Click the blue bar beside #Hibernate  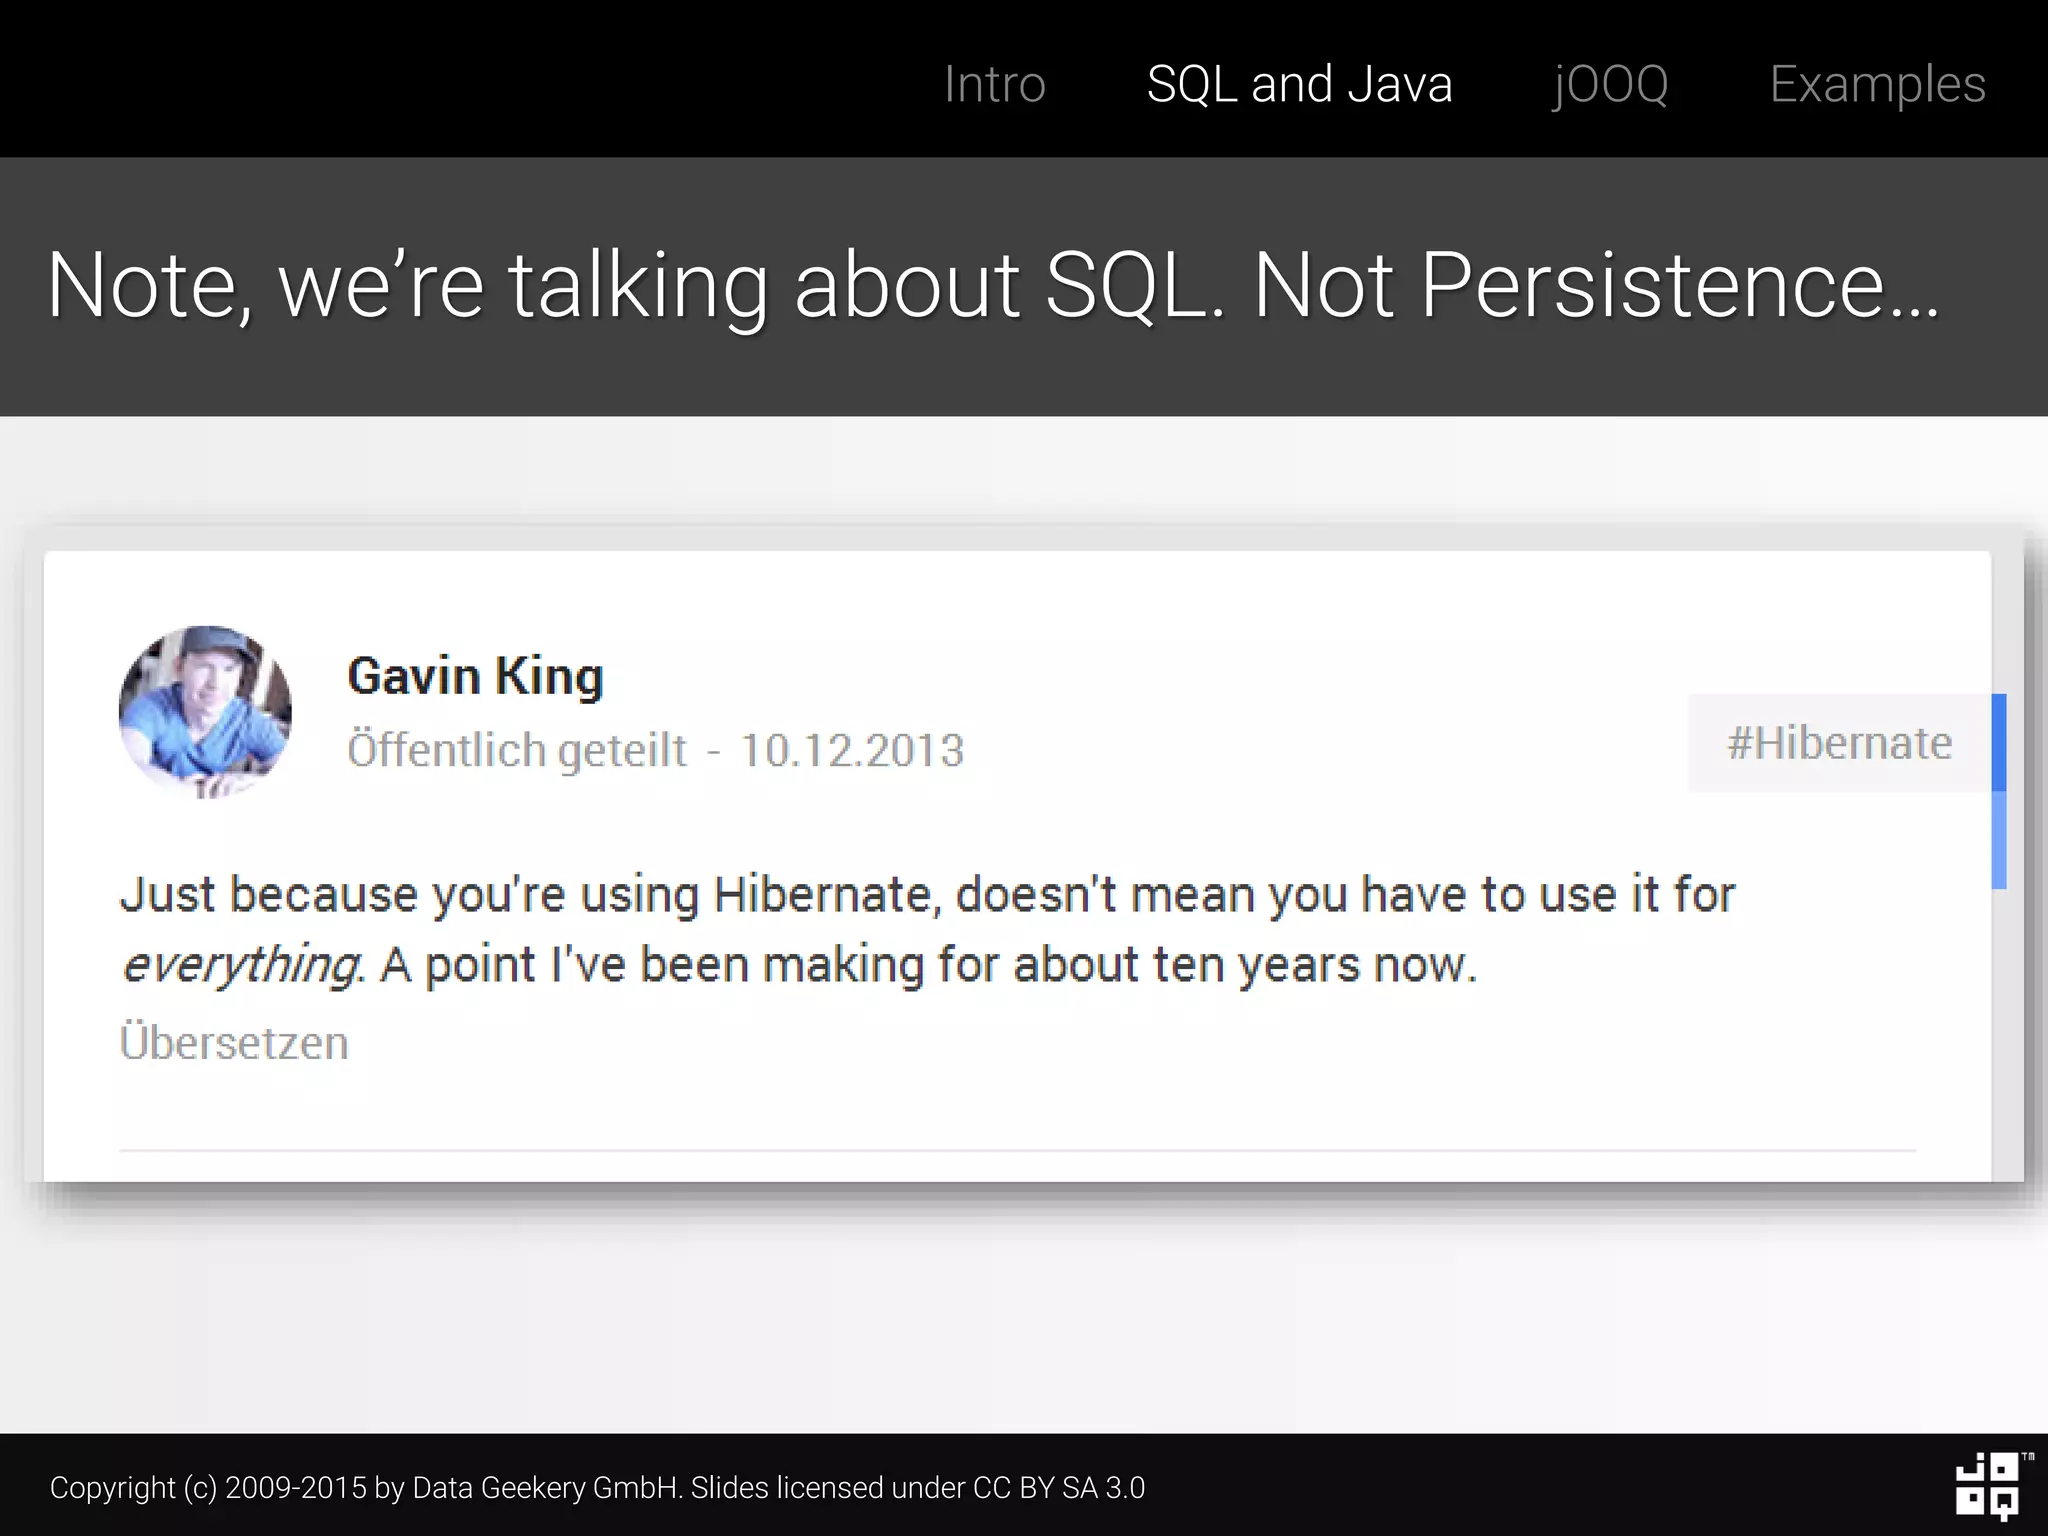tap(1998, 790)
